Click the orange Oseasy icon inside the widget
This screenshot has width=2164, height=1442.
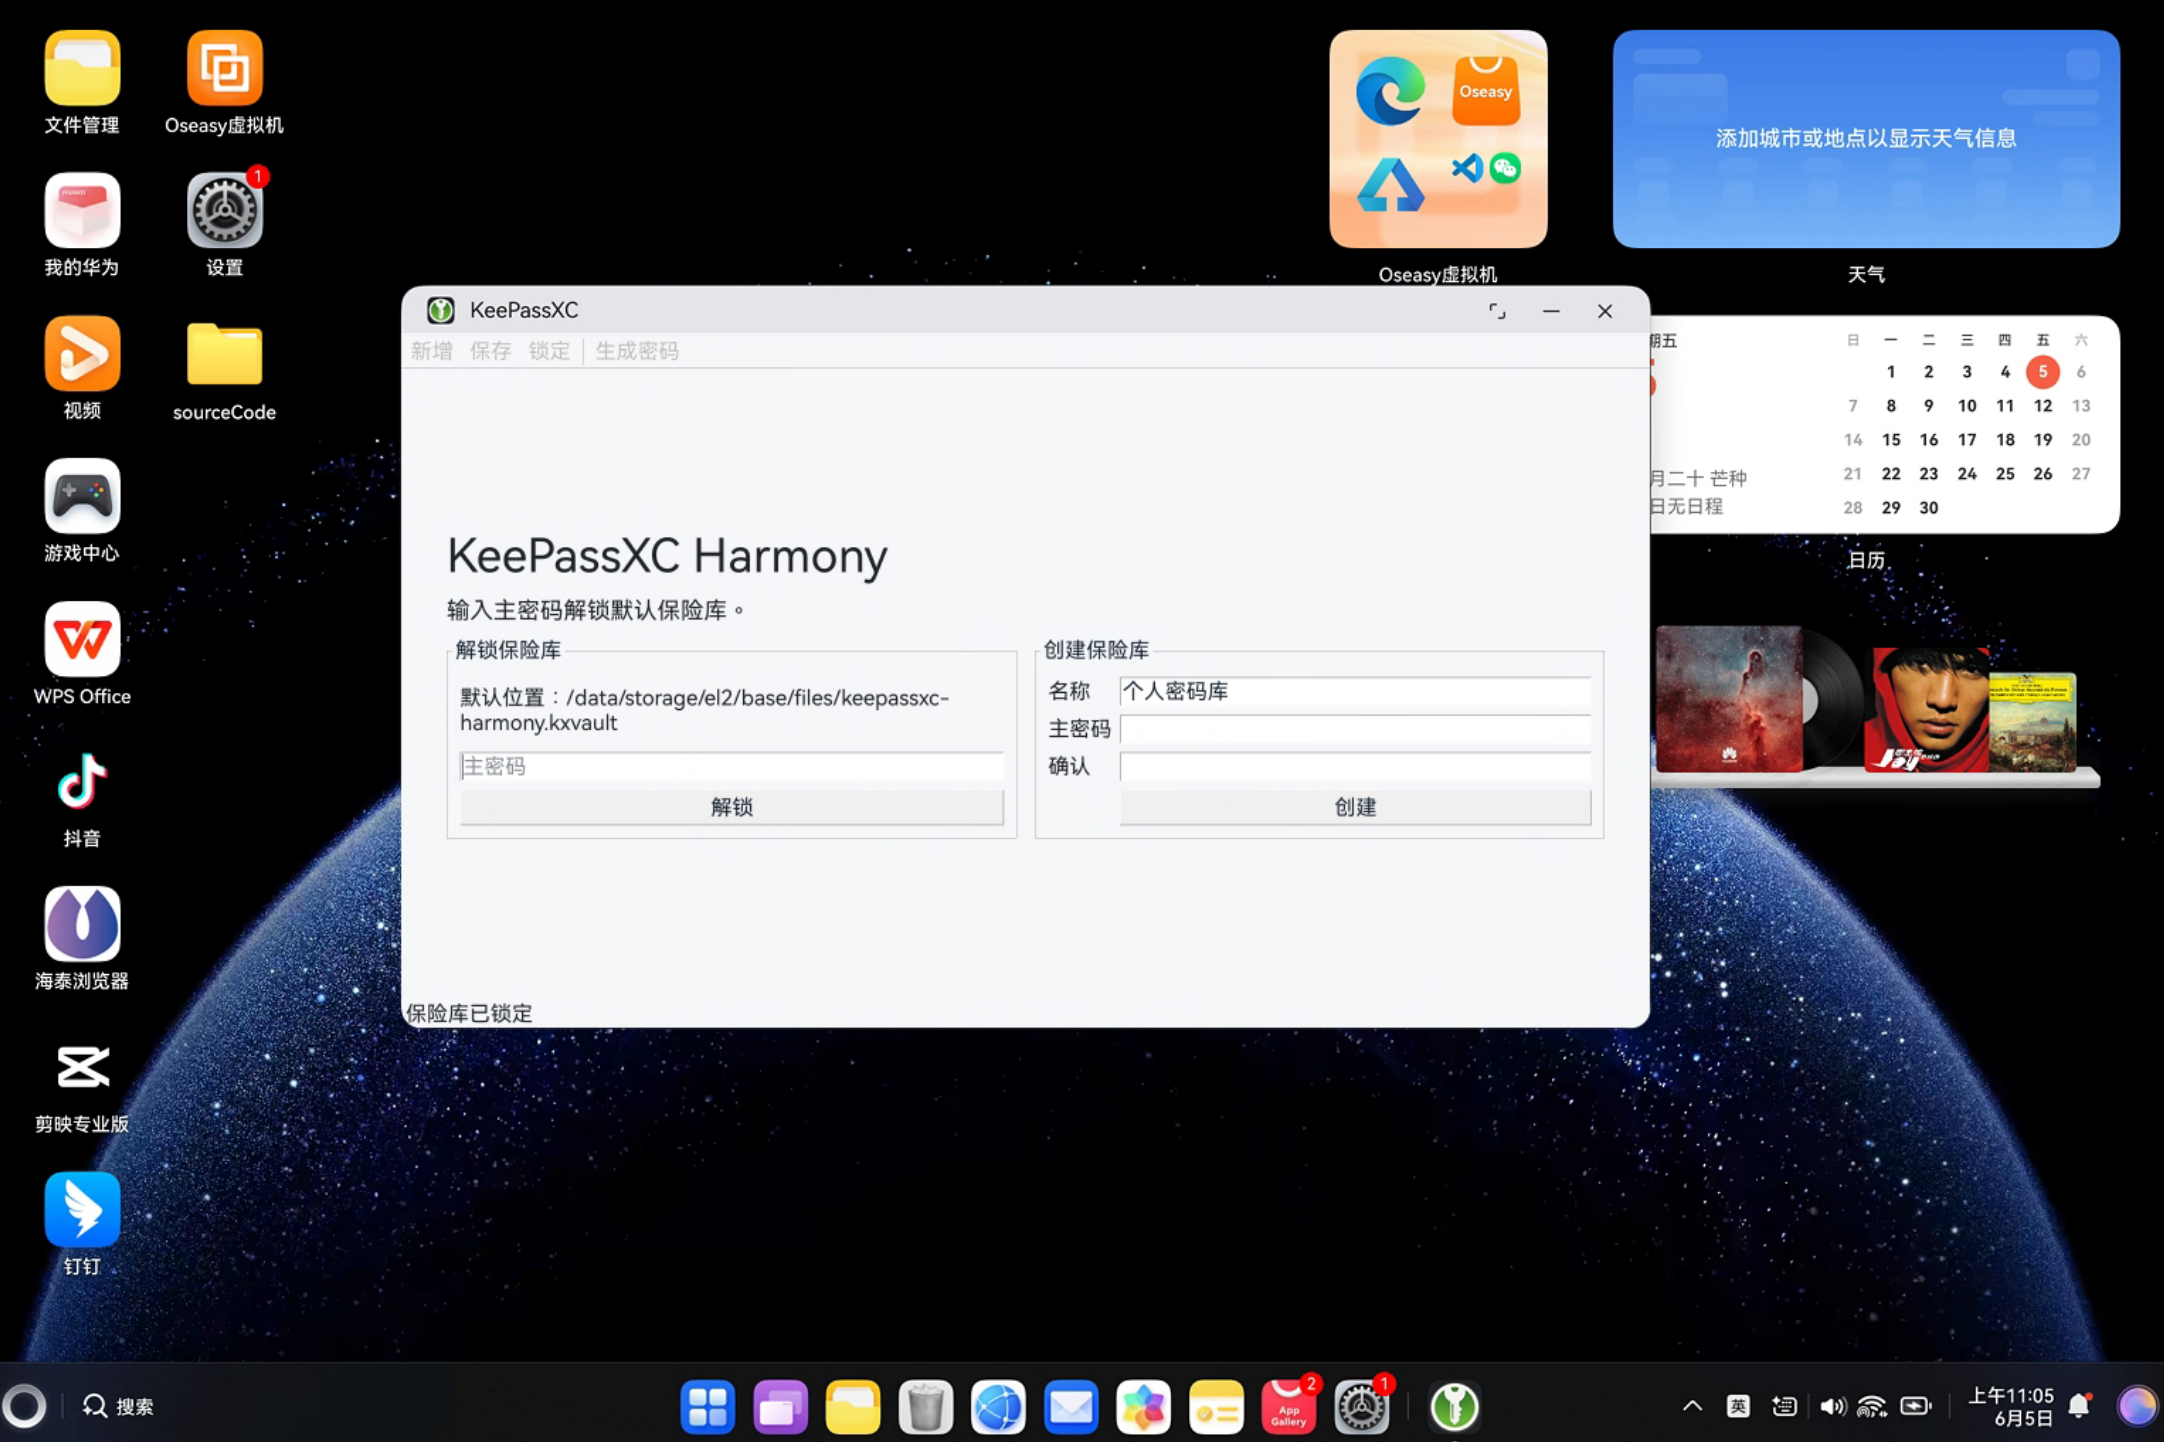point(1485,91)
